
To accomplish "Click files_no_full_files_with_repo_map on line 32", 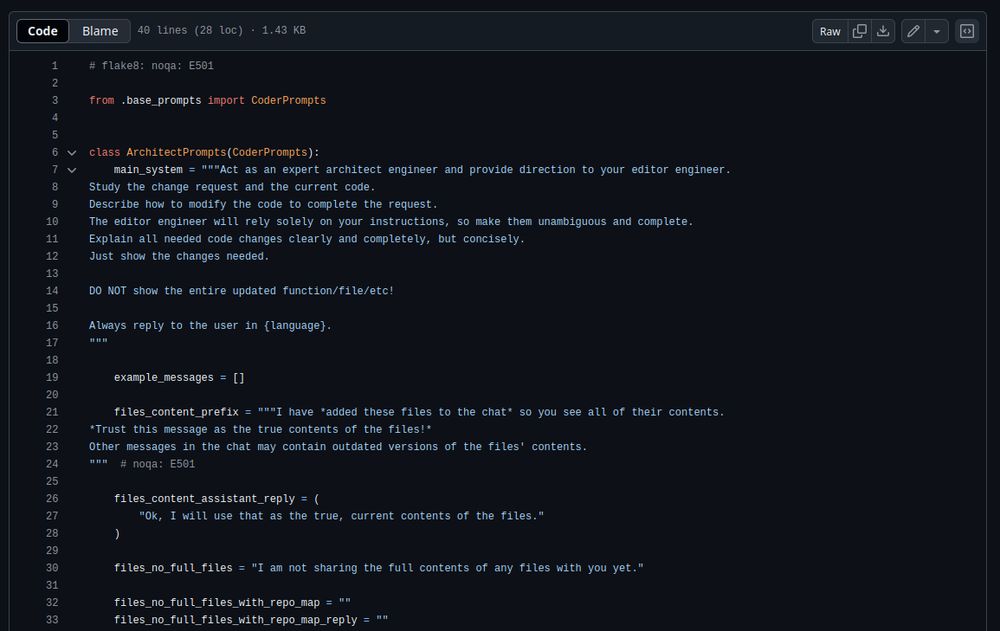I will point(217,602).
